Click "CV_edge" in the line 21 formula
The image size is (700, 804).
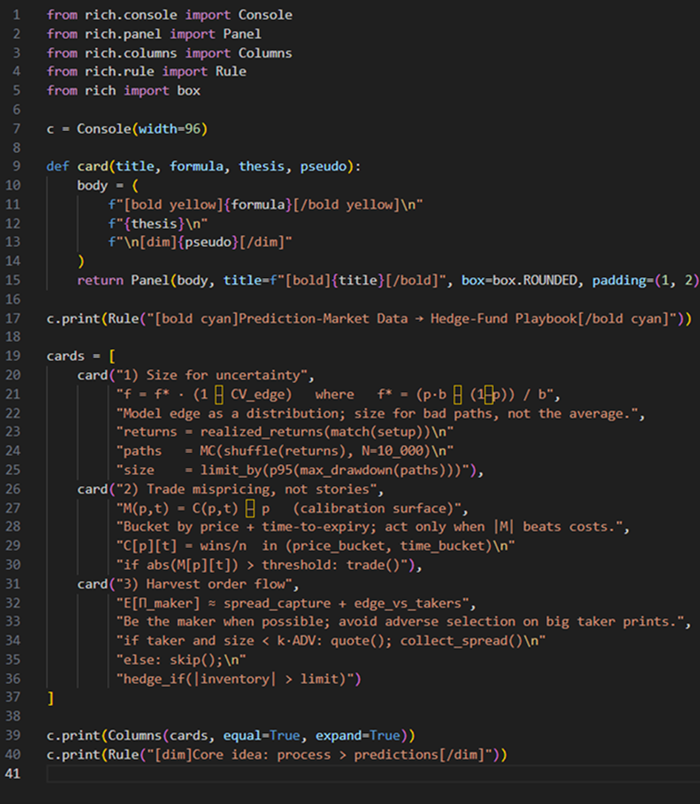click(257, 394)
